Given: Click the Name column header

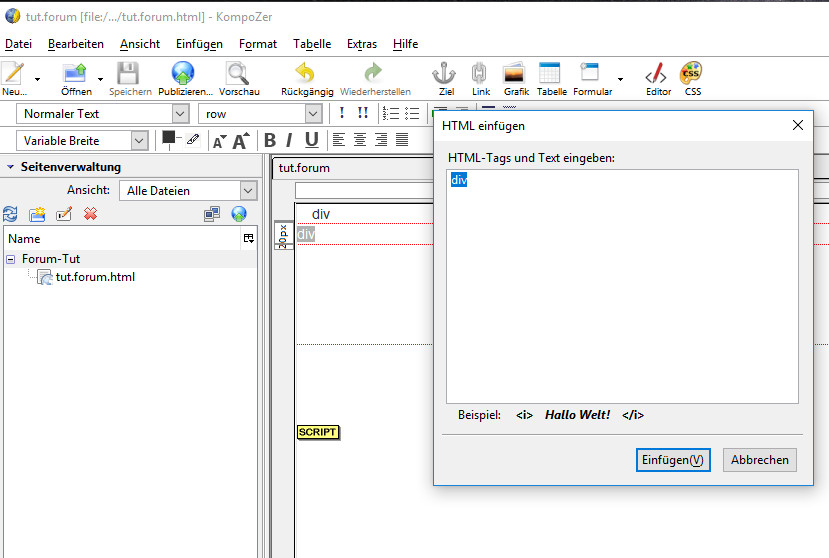Looking at the screenshot, I should click(123, 239).
